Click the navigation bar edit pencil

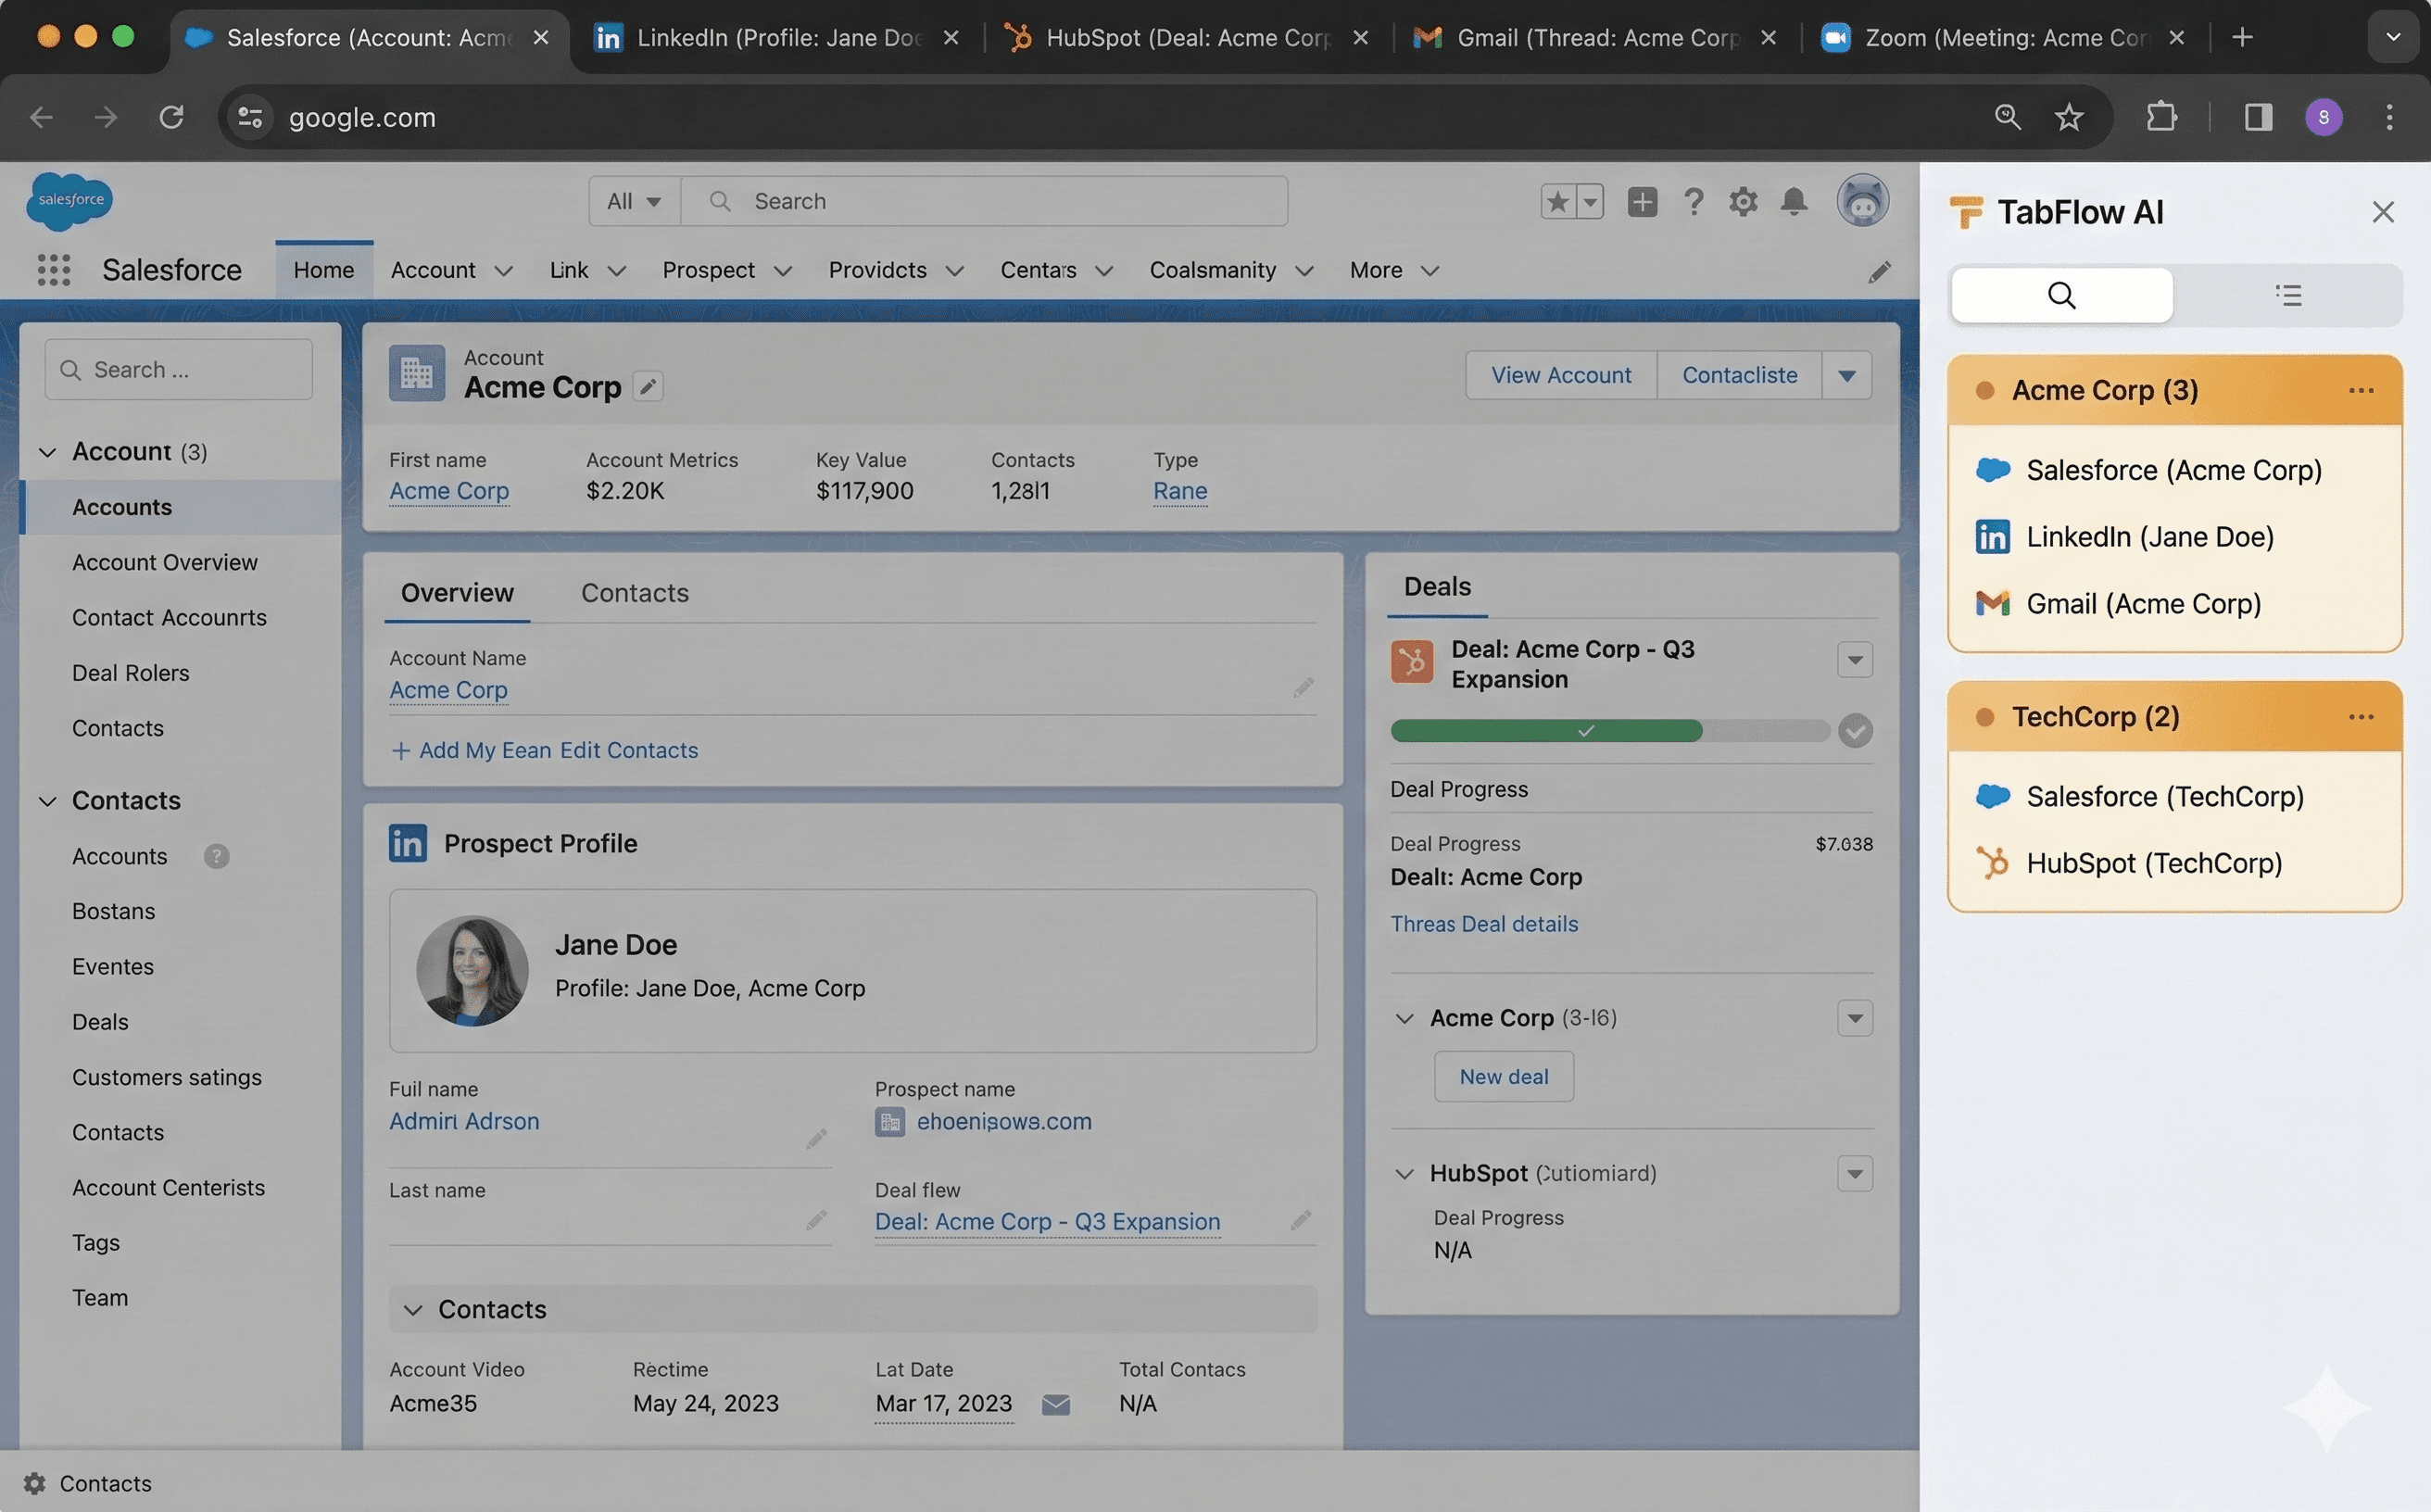(1879, 271)
